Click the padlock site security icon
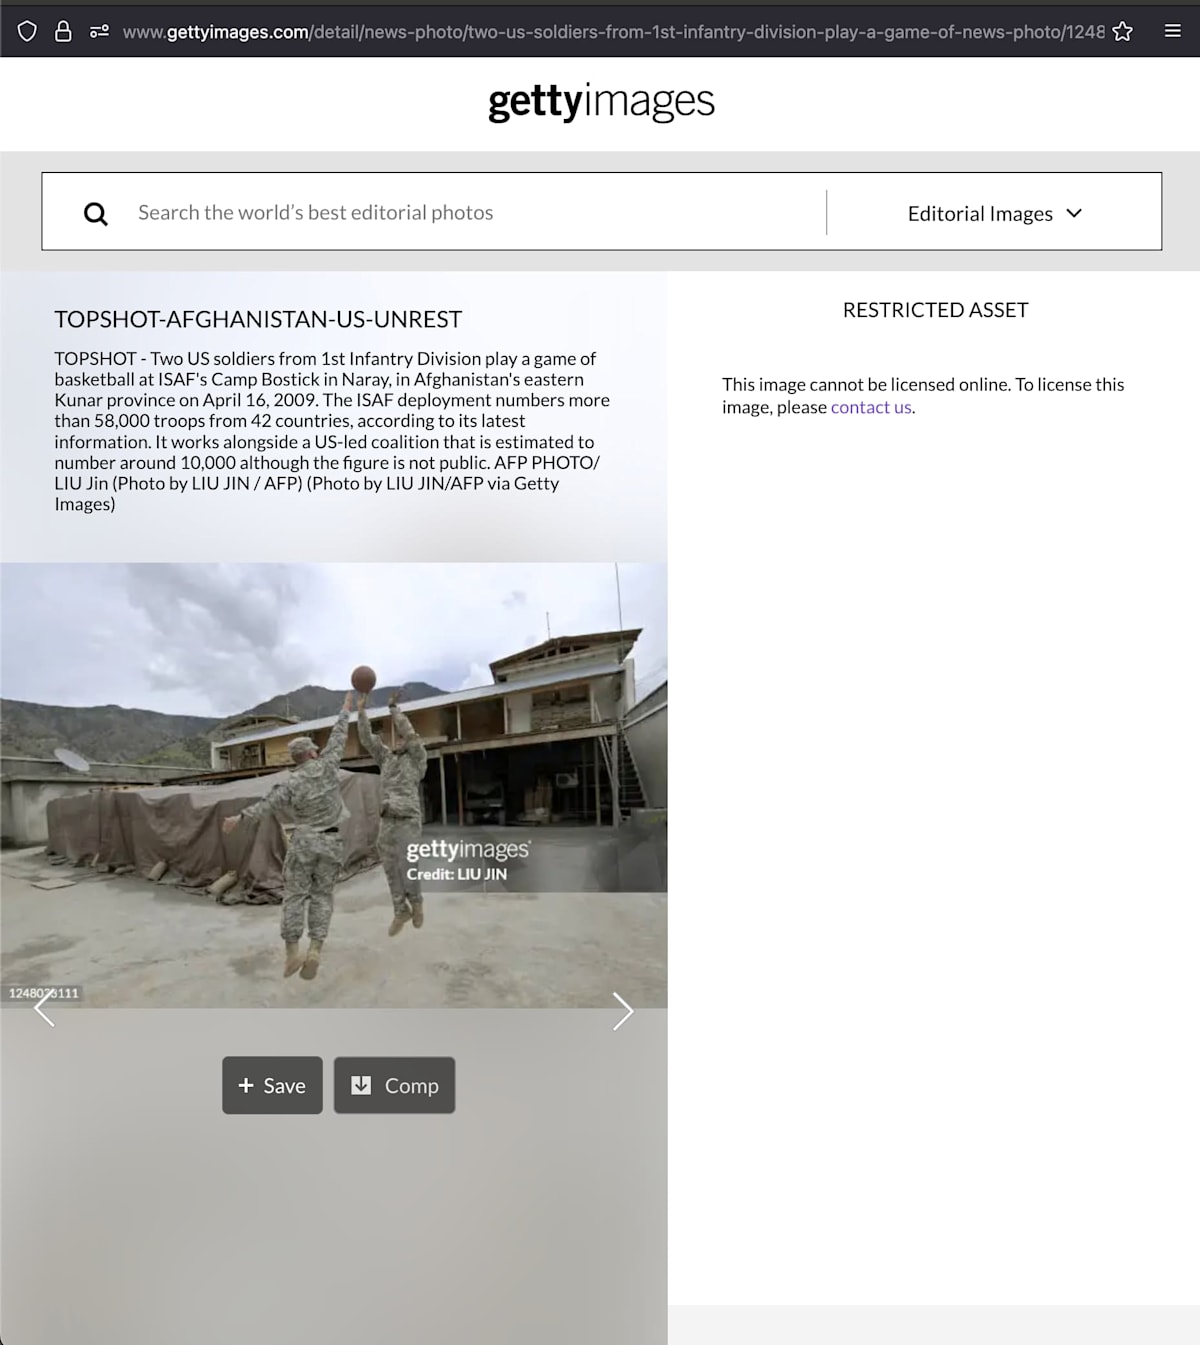Image resolution: width=1200 pixels, height=1345 pixels. point(63,31)
